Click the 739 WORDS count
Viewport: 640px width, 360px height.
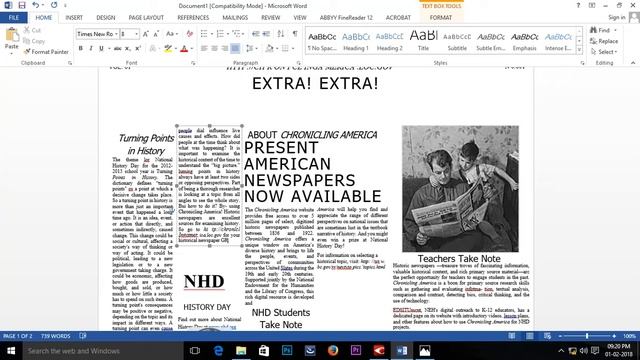click(56, 336)
